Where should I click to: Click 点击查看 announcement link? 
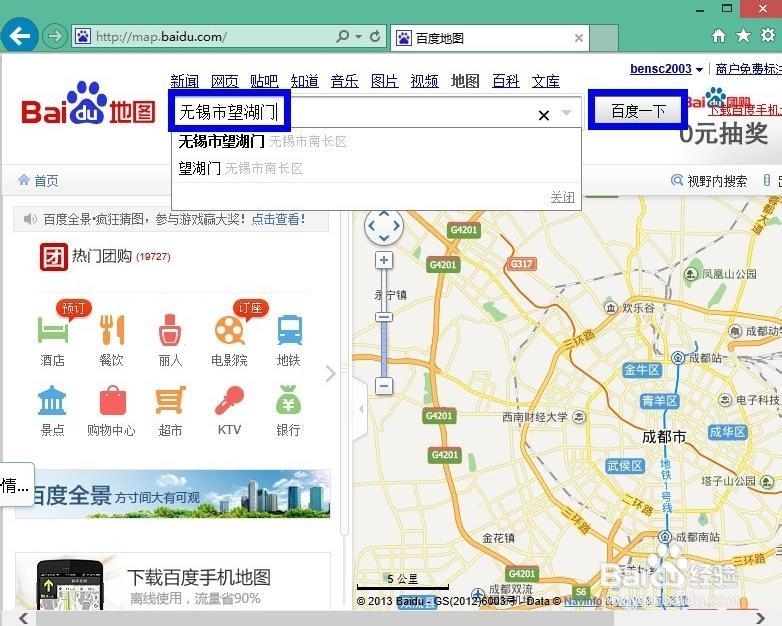click(x=278, y=219)
